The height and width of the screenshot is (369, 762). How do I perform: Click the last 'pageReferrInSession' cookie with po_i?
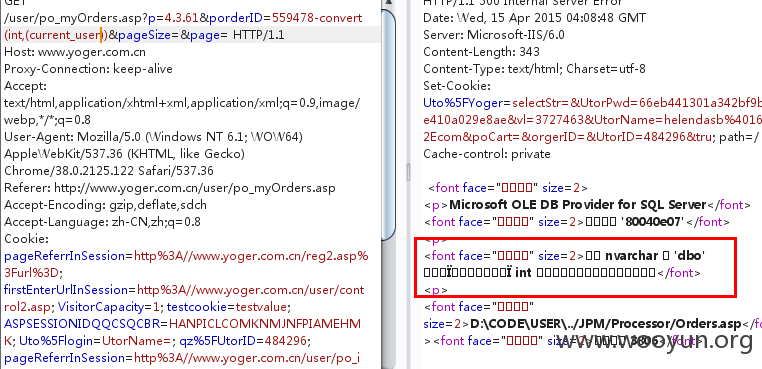coord(182,358)
